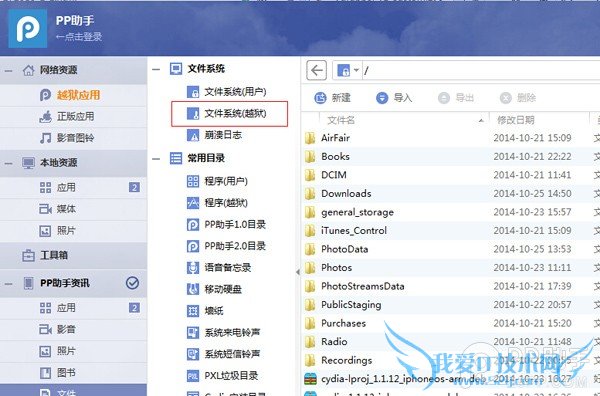Click the PP助手 logo icon
The image size is (600, 396).
click(x=28, y=29)
